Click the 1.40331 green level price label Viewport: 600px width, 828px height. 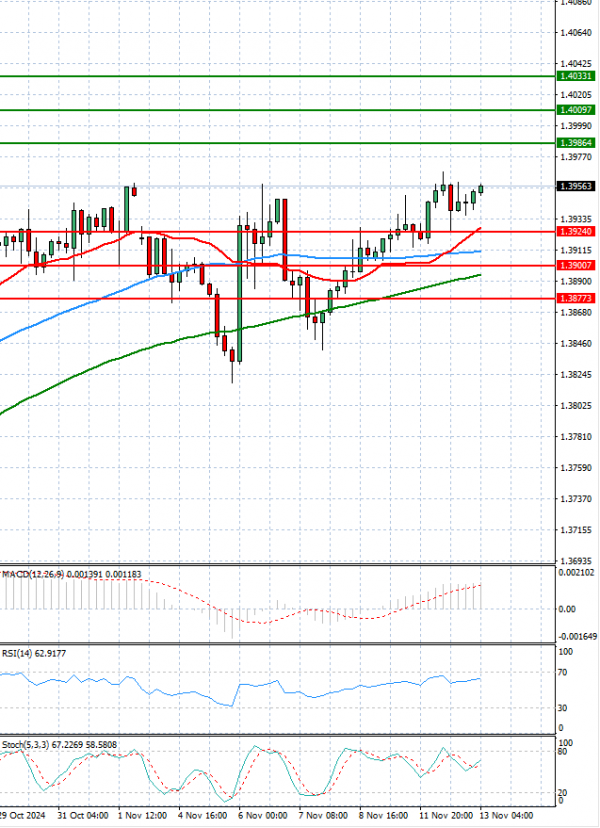point(576,77)
